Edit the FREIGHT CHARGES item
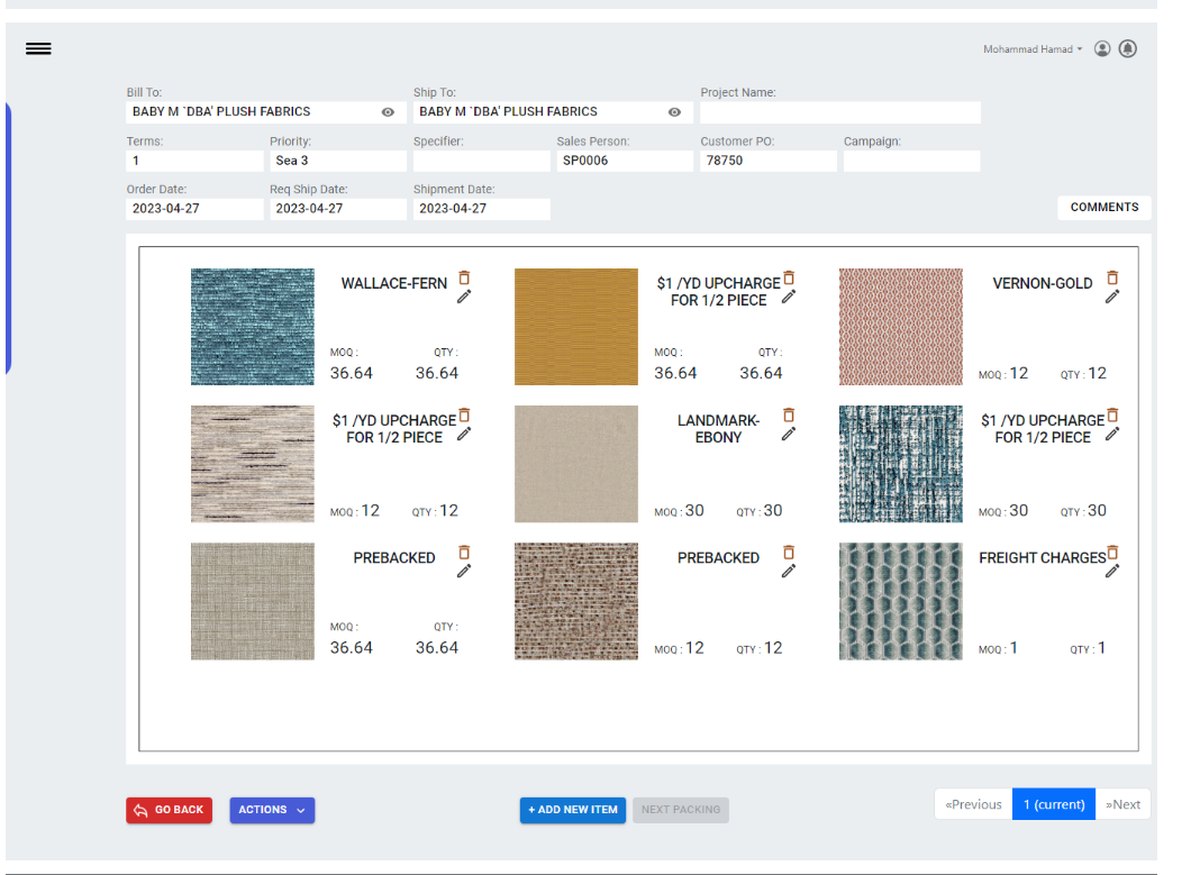 tap(1112, 570)
